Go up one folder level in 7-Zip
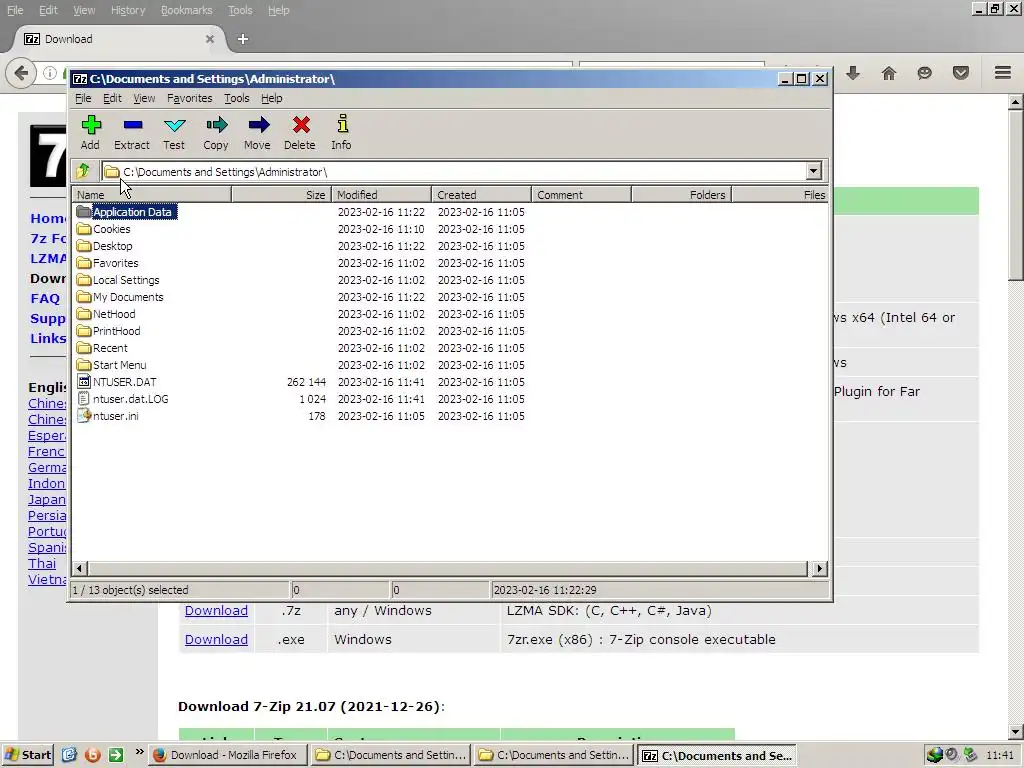 84,171
